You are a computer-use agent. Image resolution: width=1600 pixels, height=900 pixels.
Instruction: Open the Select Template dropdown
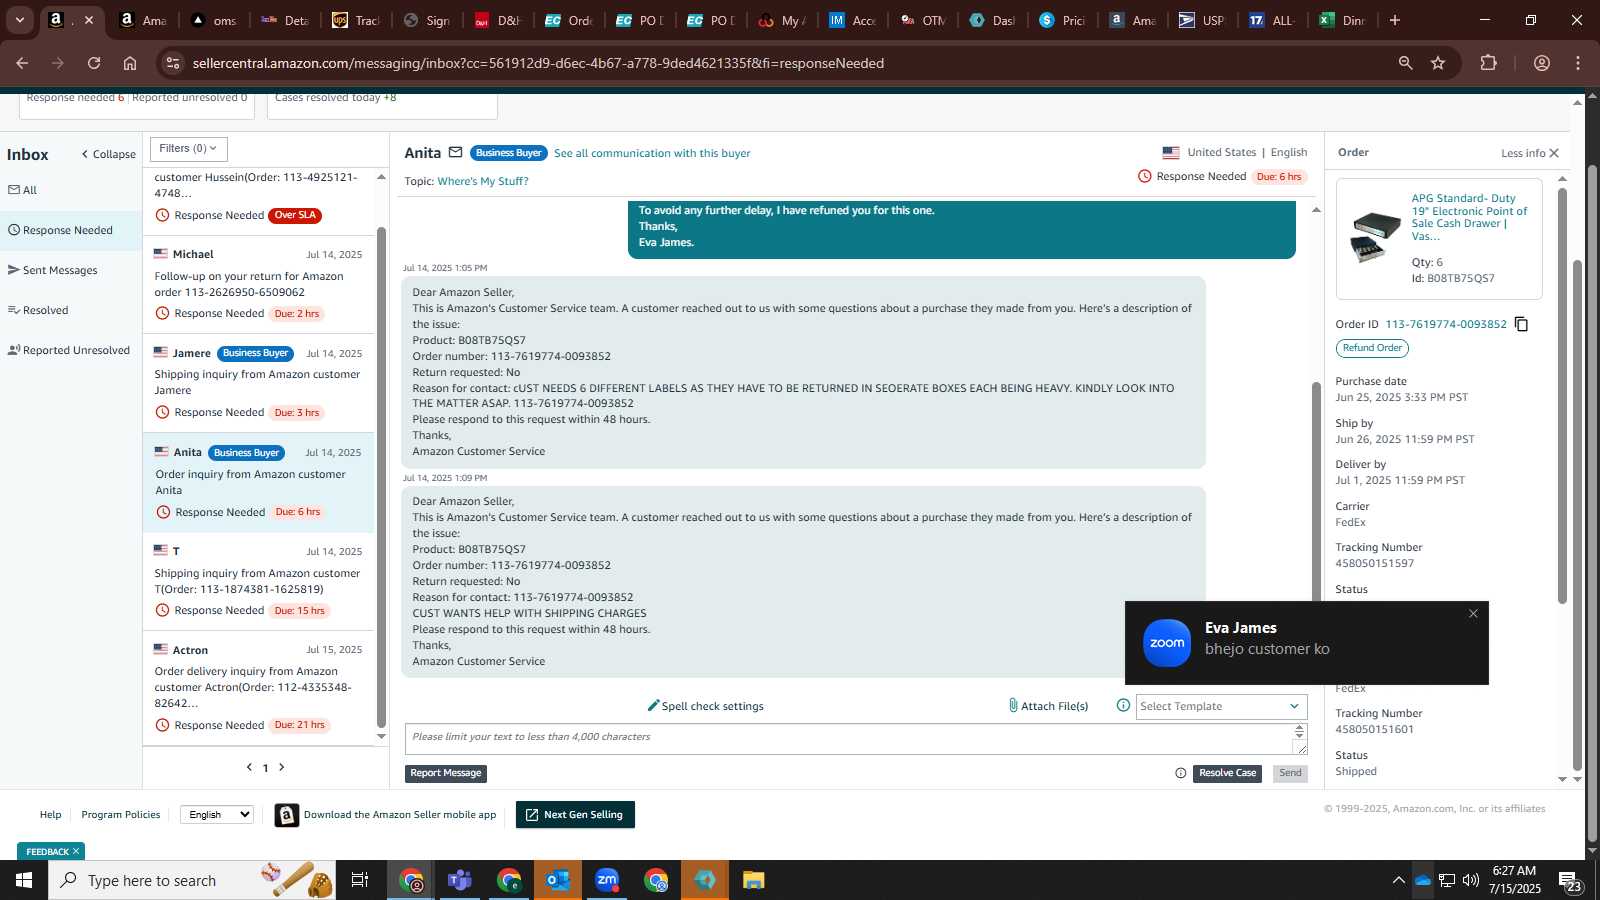tap(1221, 706)
